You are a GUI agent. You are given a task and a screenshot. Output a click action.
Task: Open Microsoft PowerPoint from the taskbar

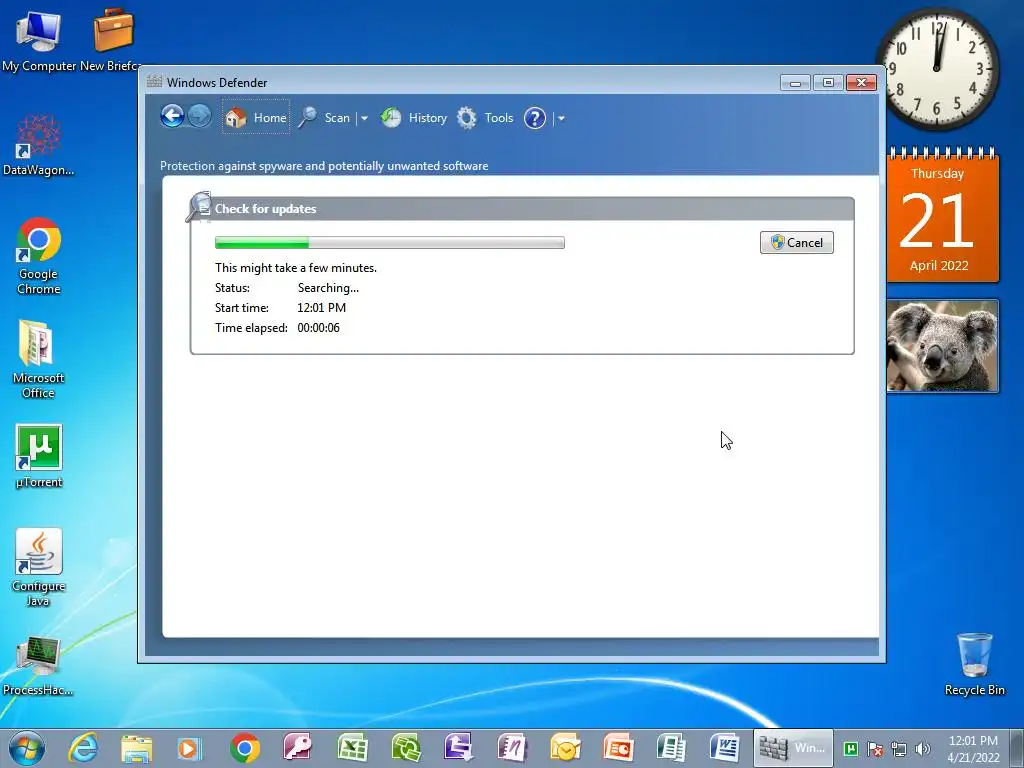(x=618, y=748)
